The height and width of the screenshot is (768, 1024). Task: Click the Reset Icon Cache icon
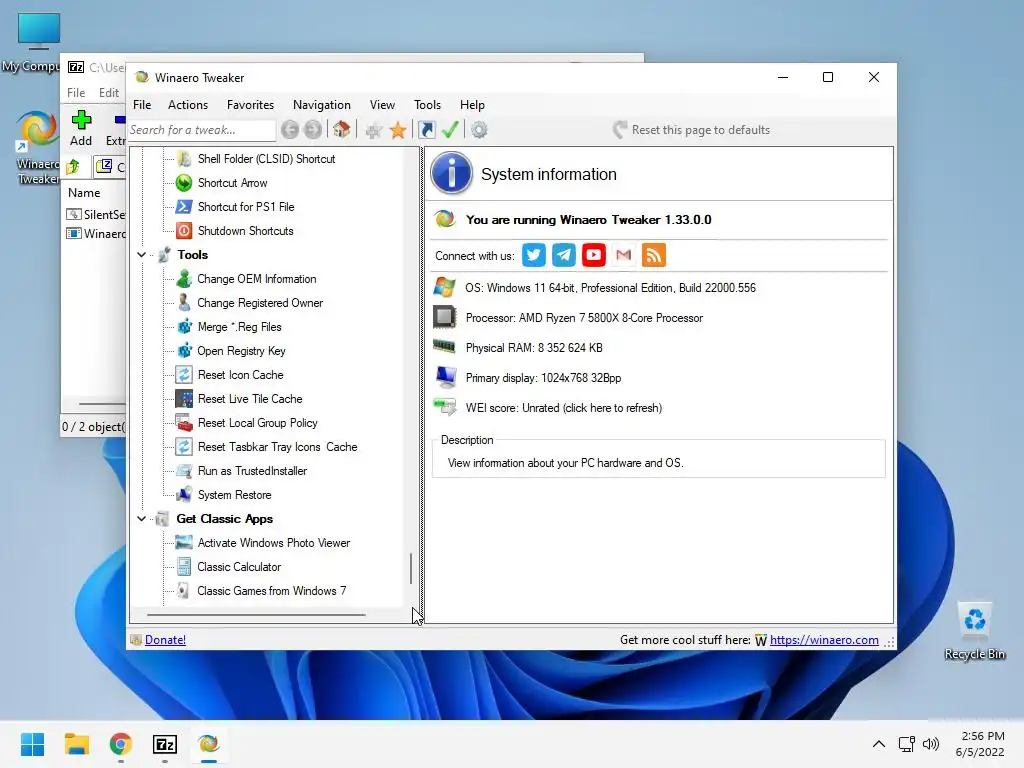[x=184, y=374]
